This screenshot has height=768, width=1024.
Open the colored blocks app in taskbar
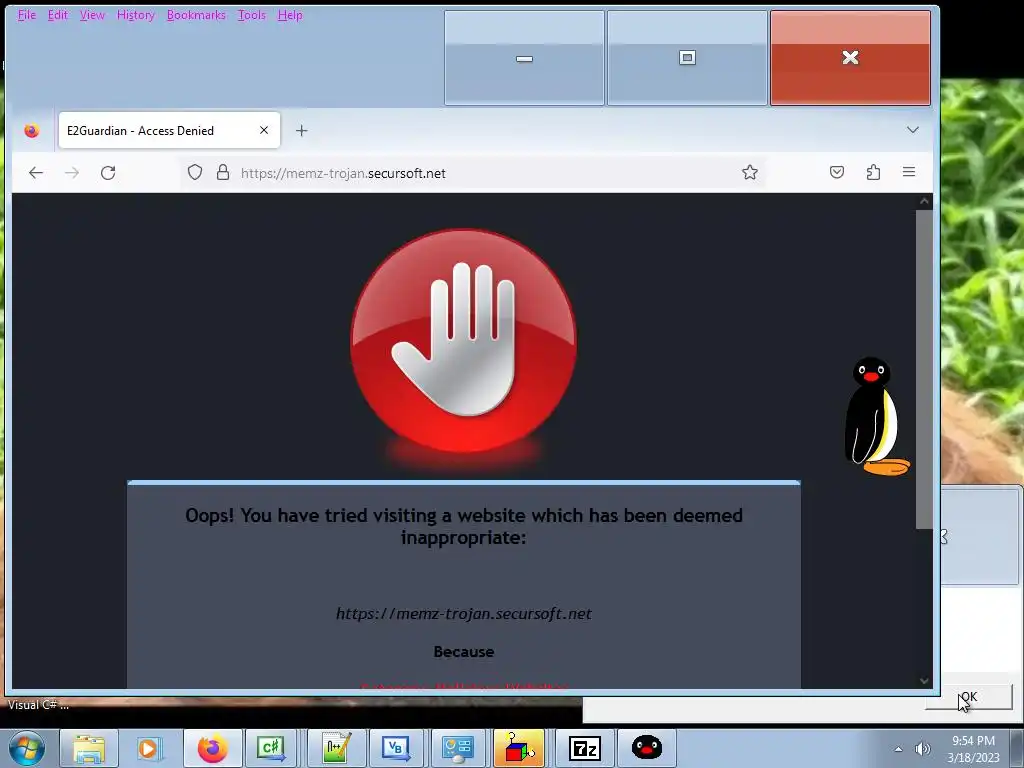point(519,748)
